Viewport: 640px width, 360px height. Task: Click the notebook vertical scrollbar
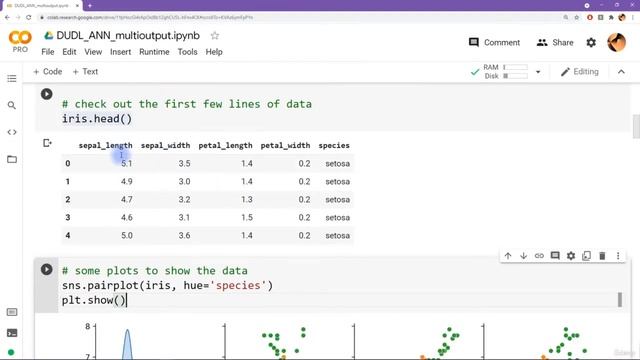pyautogui.click(x=636, y=127)
